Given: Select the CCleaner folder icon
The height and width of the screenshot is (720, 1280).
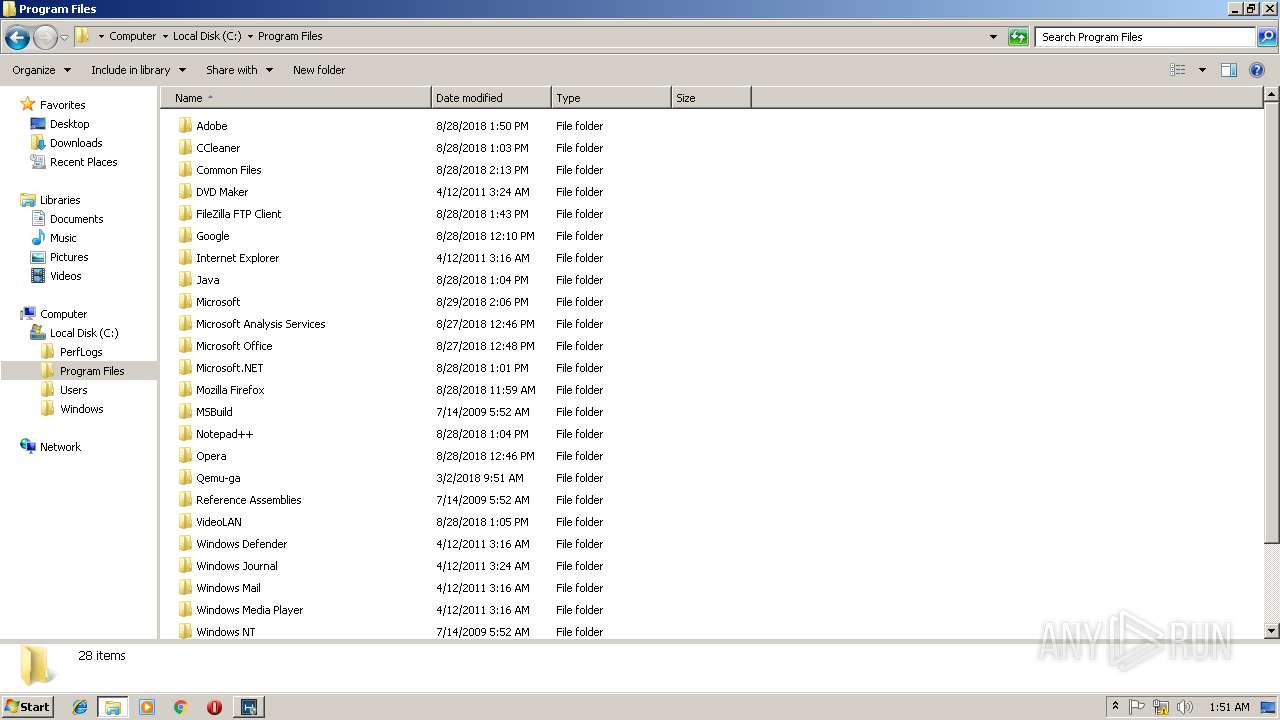Looking at the screenshot, I should click(185, 148).
